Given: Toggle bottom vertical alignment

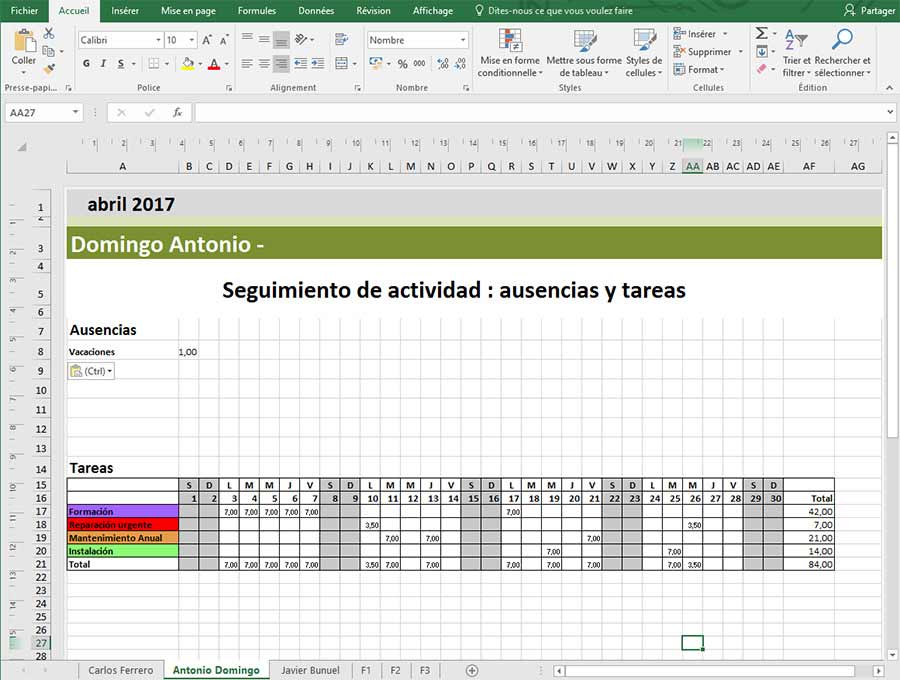Looking at the screenshot, I should pyautogui.click(x=281, y=40).
